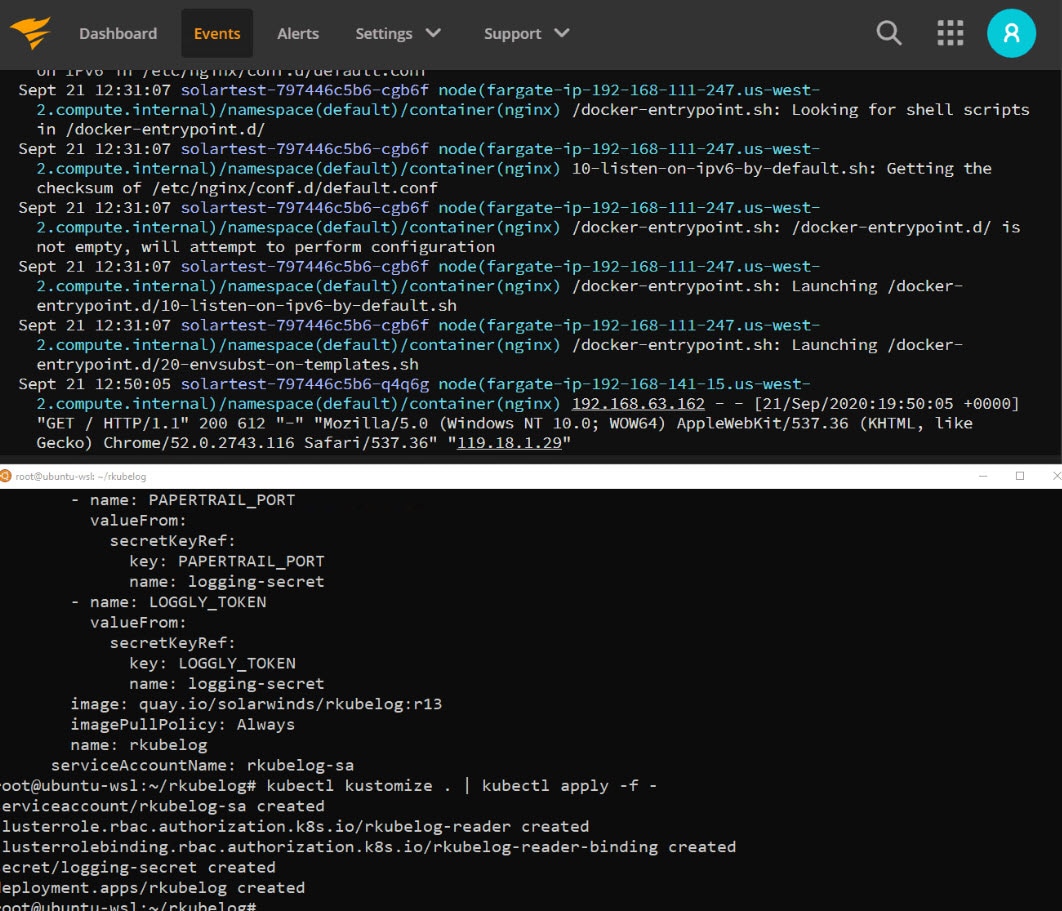Open the user profile avatar

pyautogui.click(x=1011, y=33)
